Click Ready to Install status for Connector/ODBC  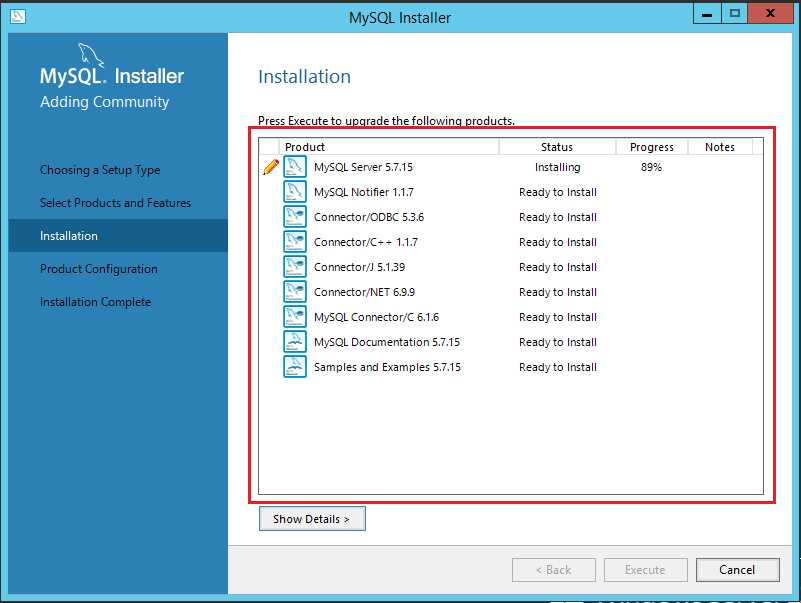558,217
